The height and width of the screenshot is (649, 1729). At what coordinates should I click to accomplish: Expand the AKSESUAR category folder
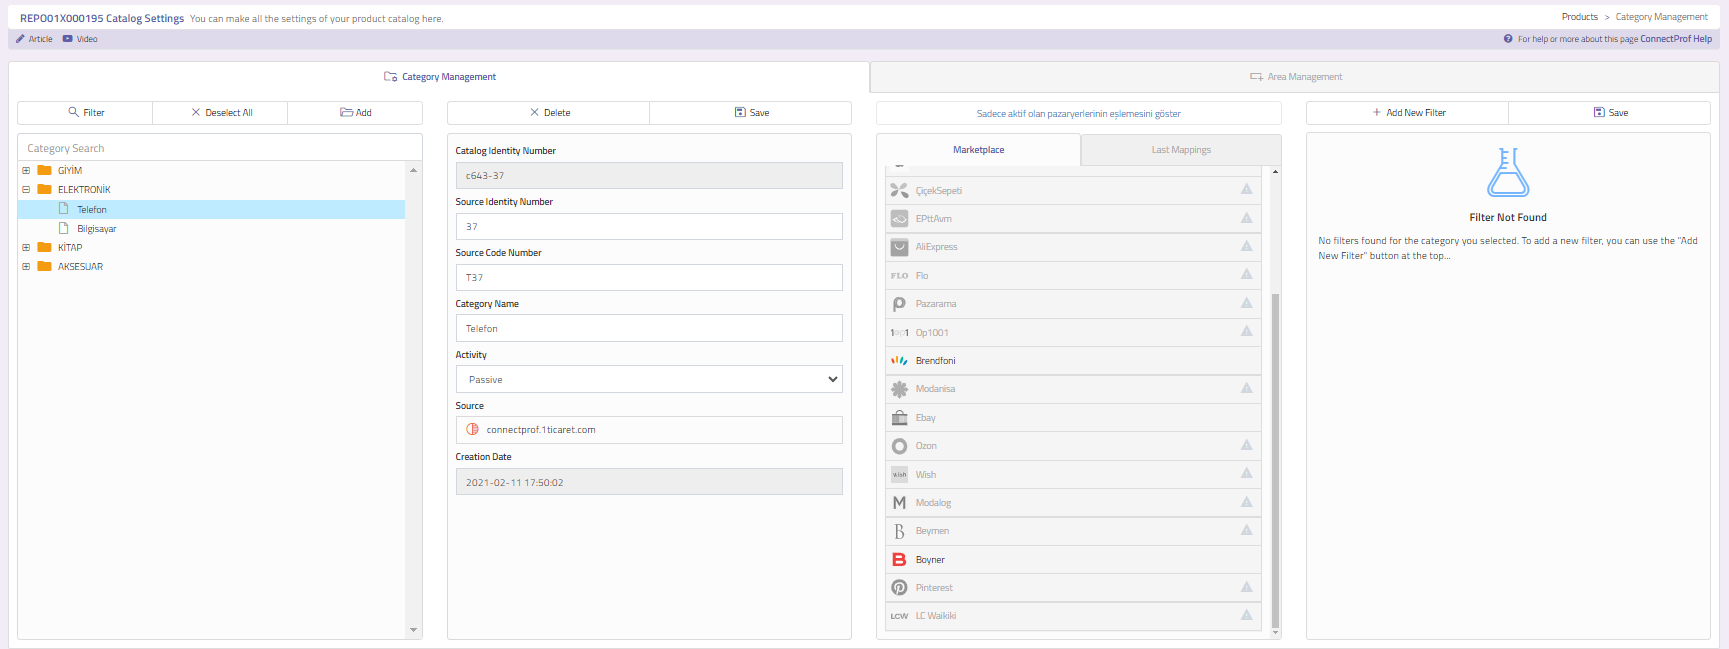26,267
